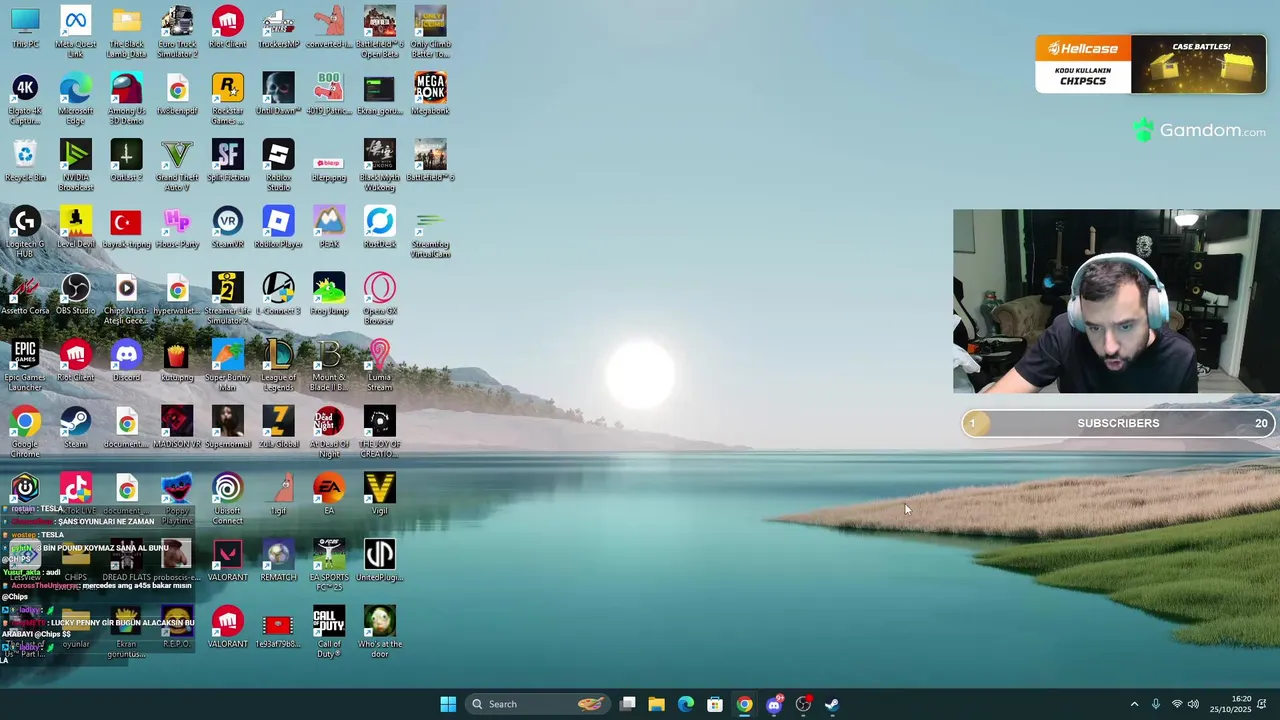This screenshot has height=720, width=1280.
Task: Launch Meta Quest Link shortcut
Action: point(76,32)
